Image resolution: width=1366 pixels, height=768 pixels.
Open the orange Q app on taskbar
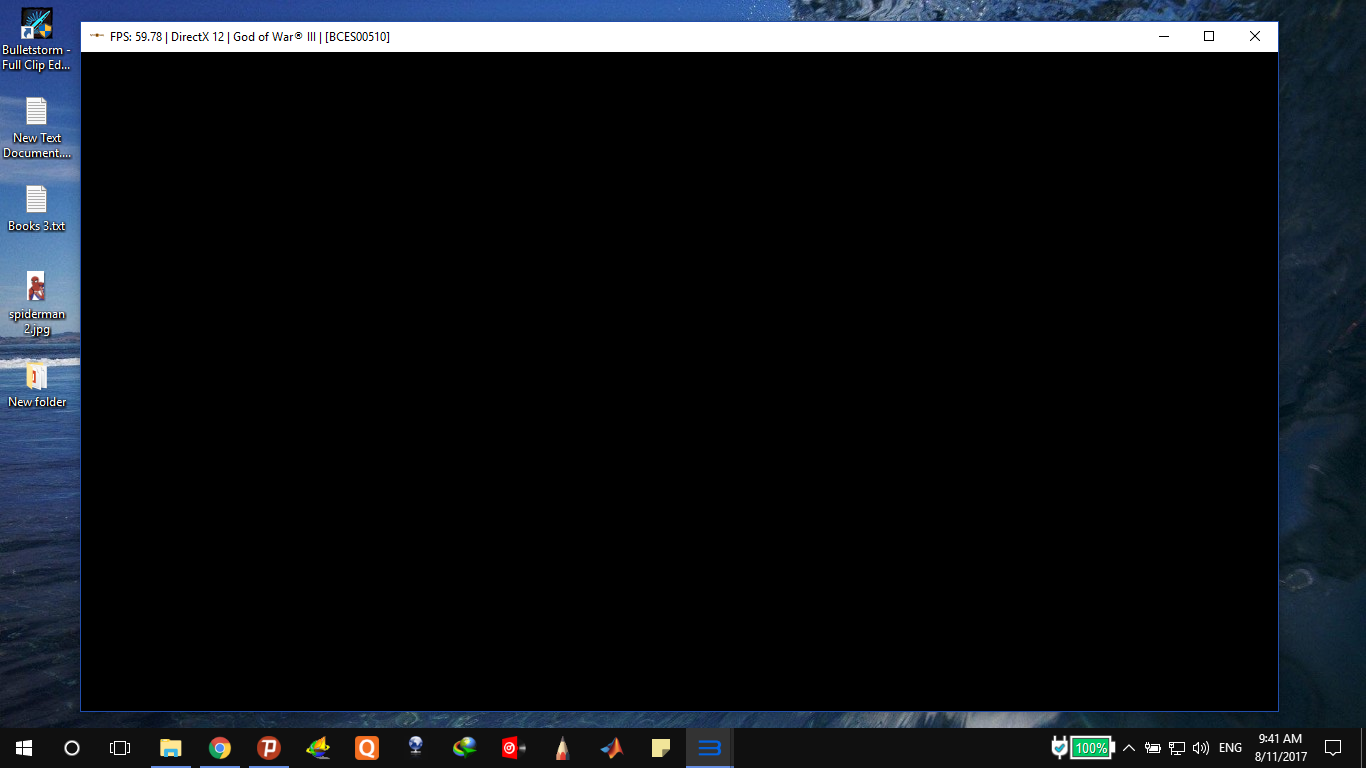[367, 748]
